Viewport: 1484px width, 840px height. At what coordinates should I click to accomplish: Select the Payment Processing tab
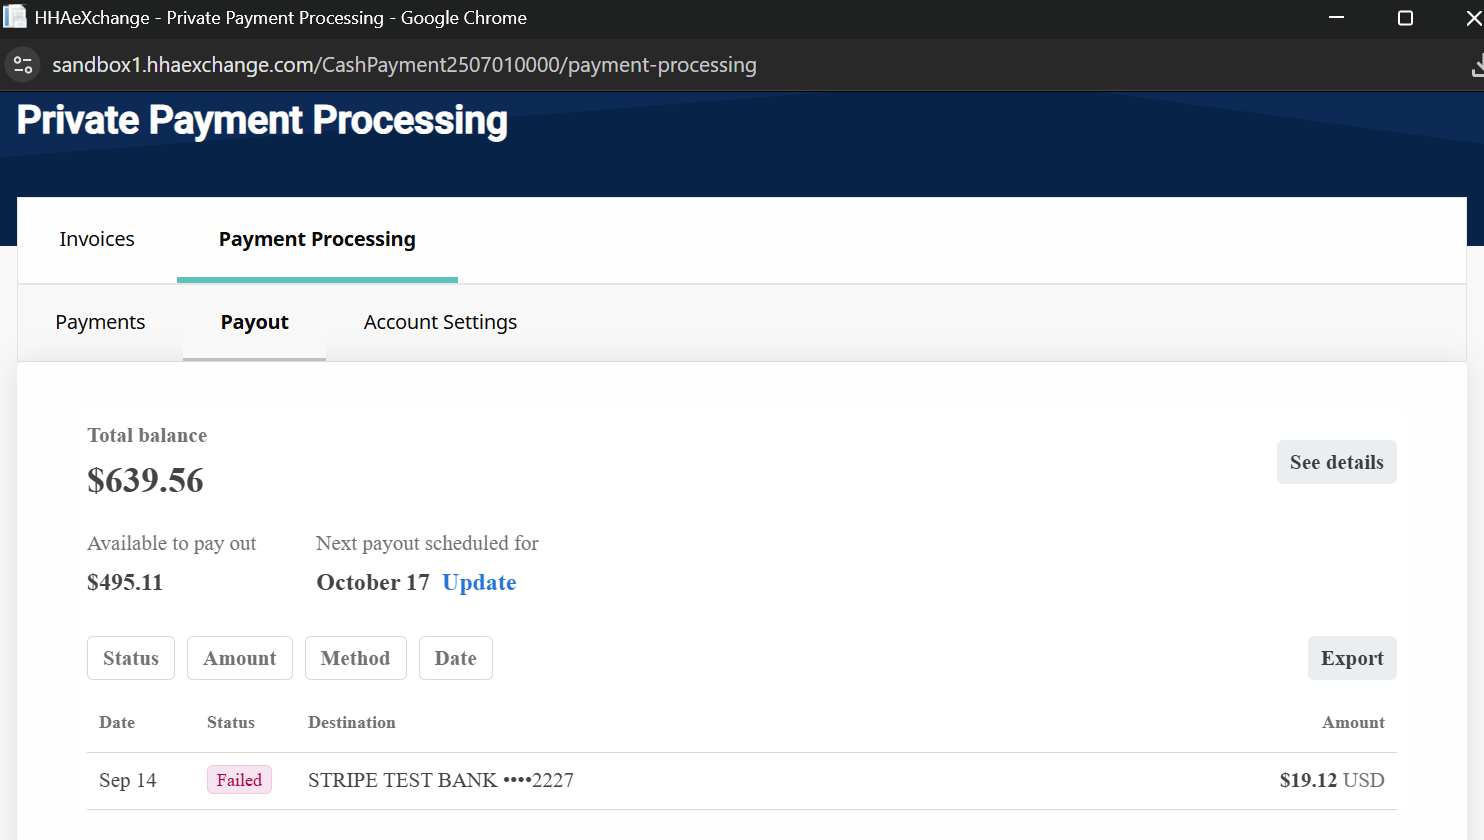click(317, 239)
